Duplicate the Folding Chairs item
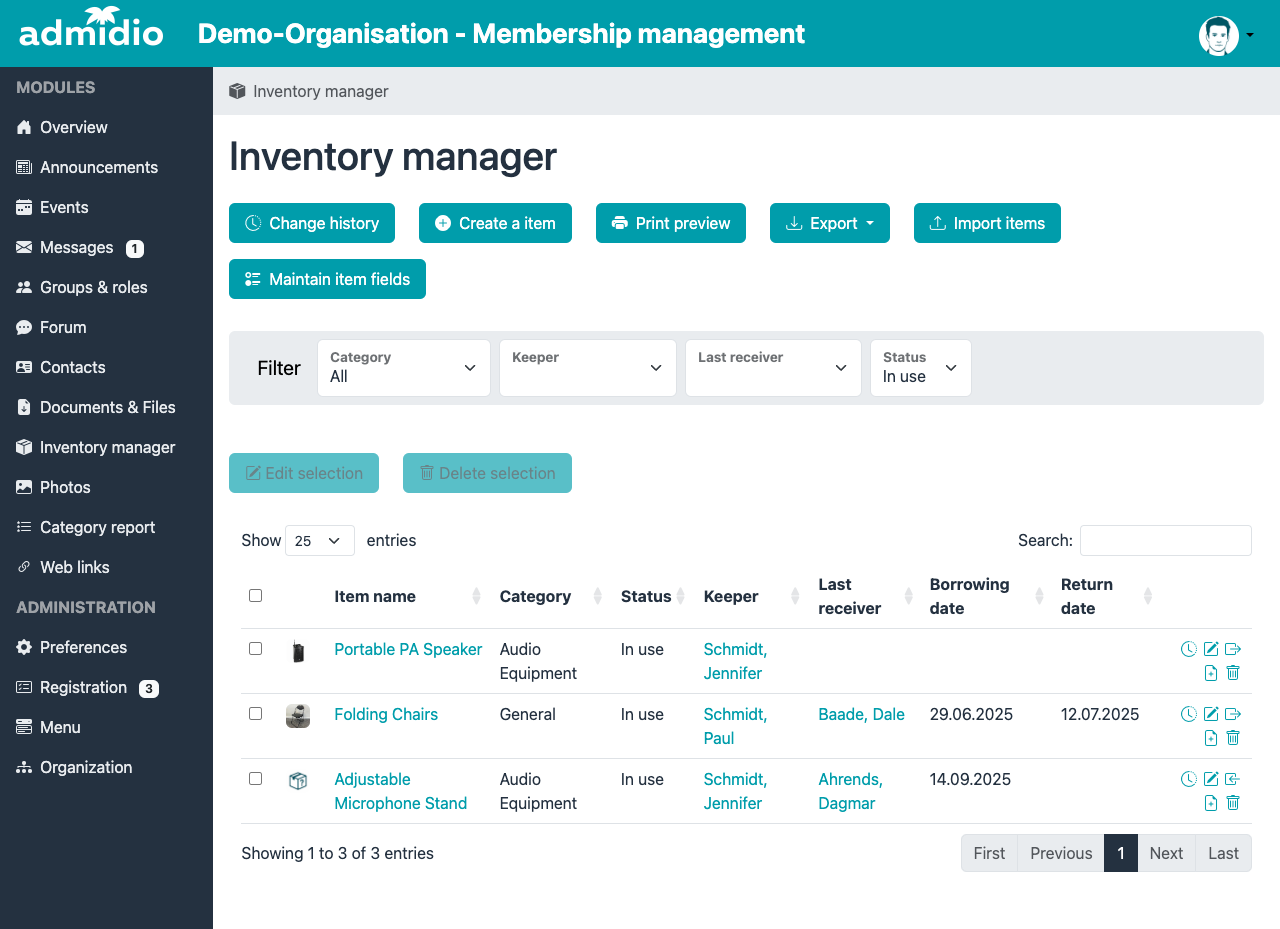This screenshot has width=1280, height=929. tap(1211, 738)
